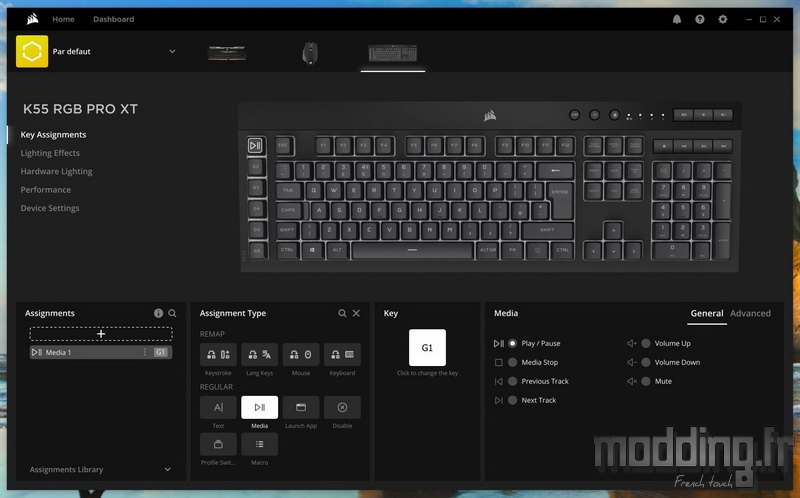Screen dimensions: 800x498
Task: Select the keyboard device thumbnail
Action: pyautogui.click(x=393, y=53)
